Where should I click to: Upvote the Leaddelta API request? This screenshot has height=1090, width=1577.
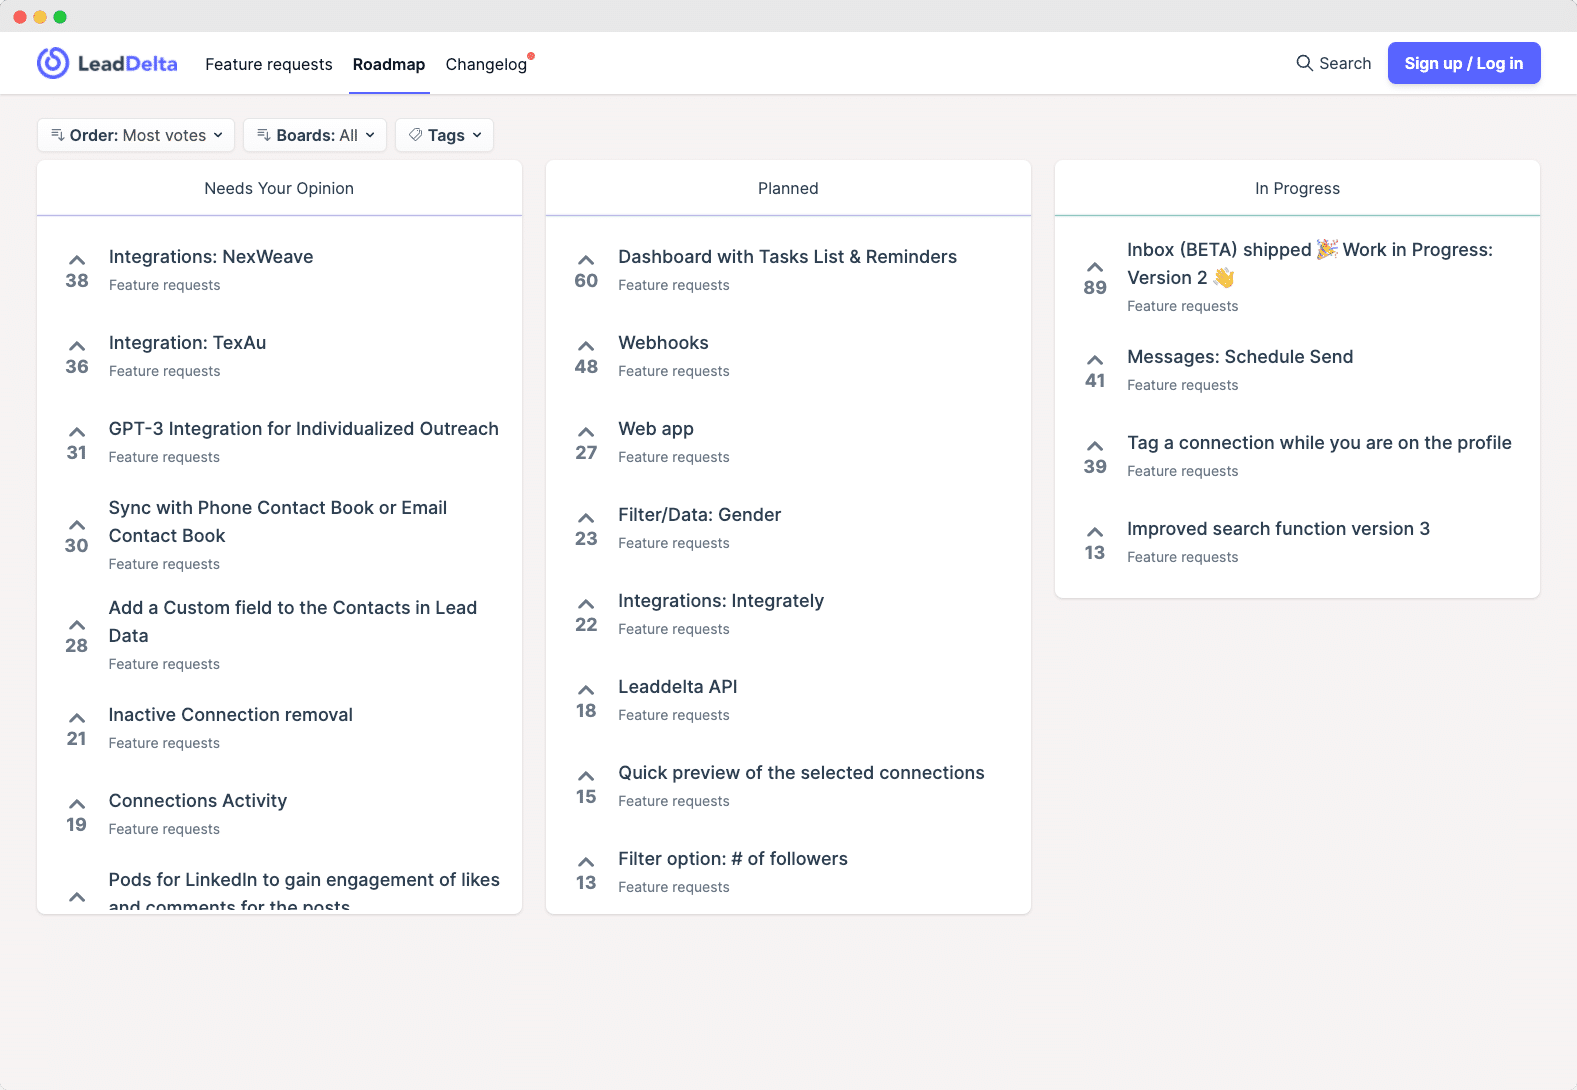[x=586, y=691]
